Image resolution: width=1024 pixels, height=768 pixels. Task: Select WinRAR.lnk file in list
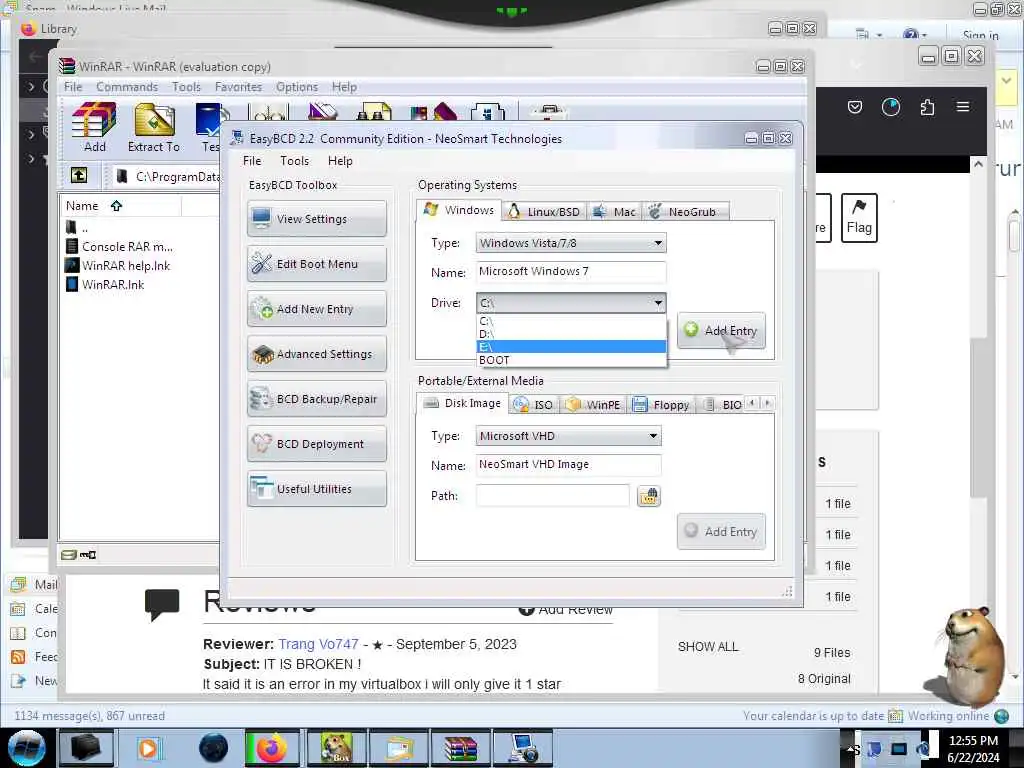pos(104,285)
